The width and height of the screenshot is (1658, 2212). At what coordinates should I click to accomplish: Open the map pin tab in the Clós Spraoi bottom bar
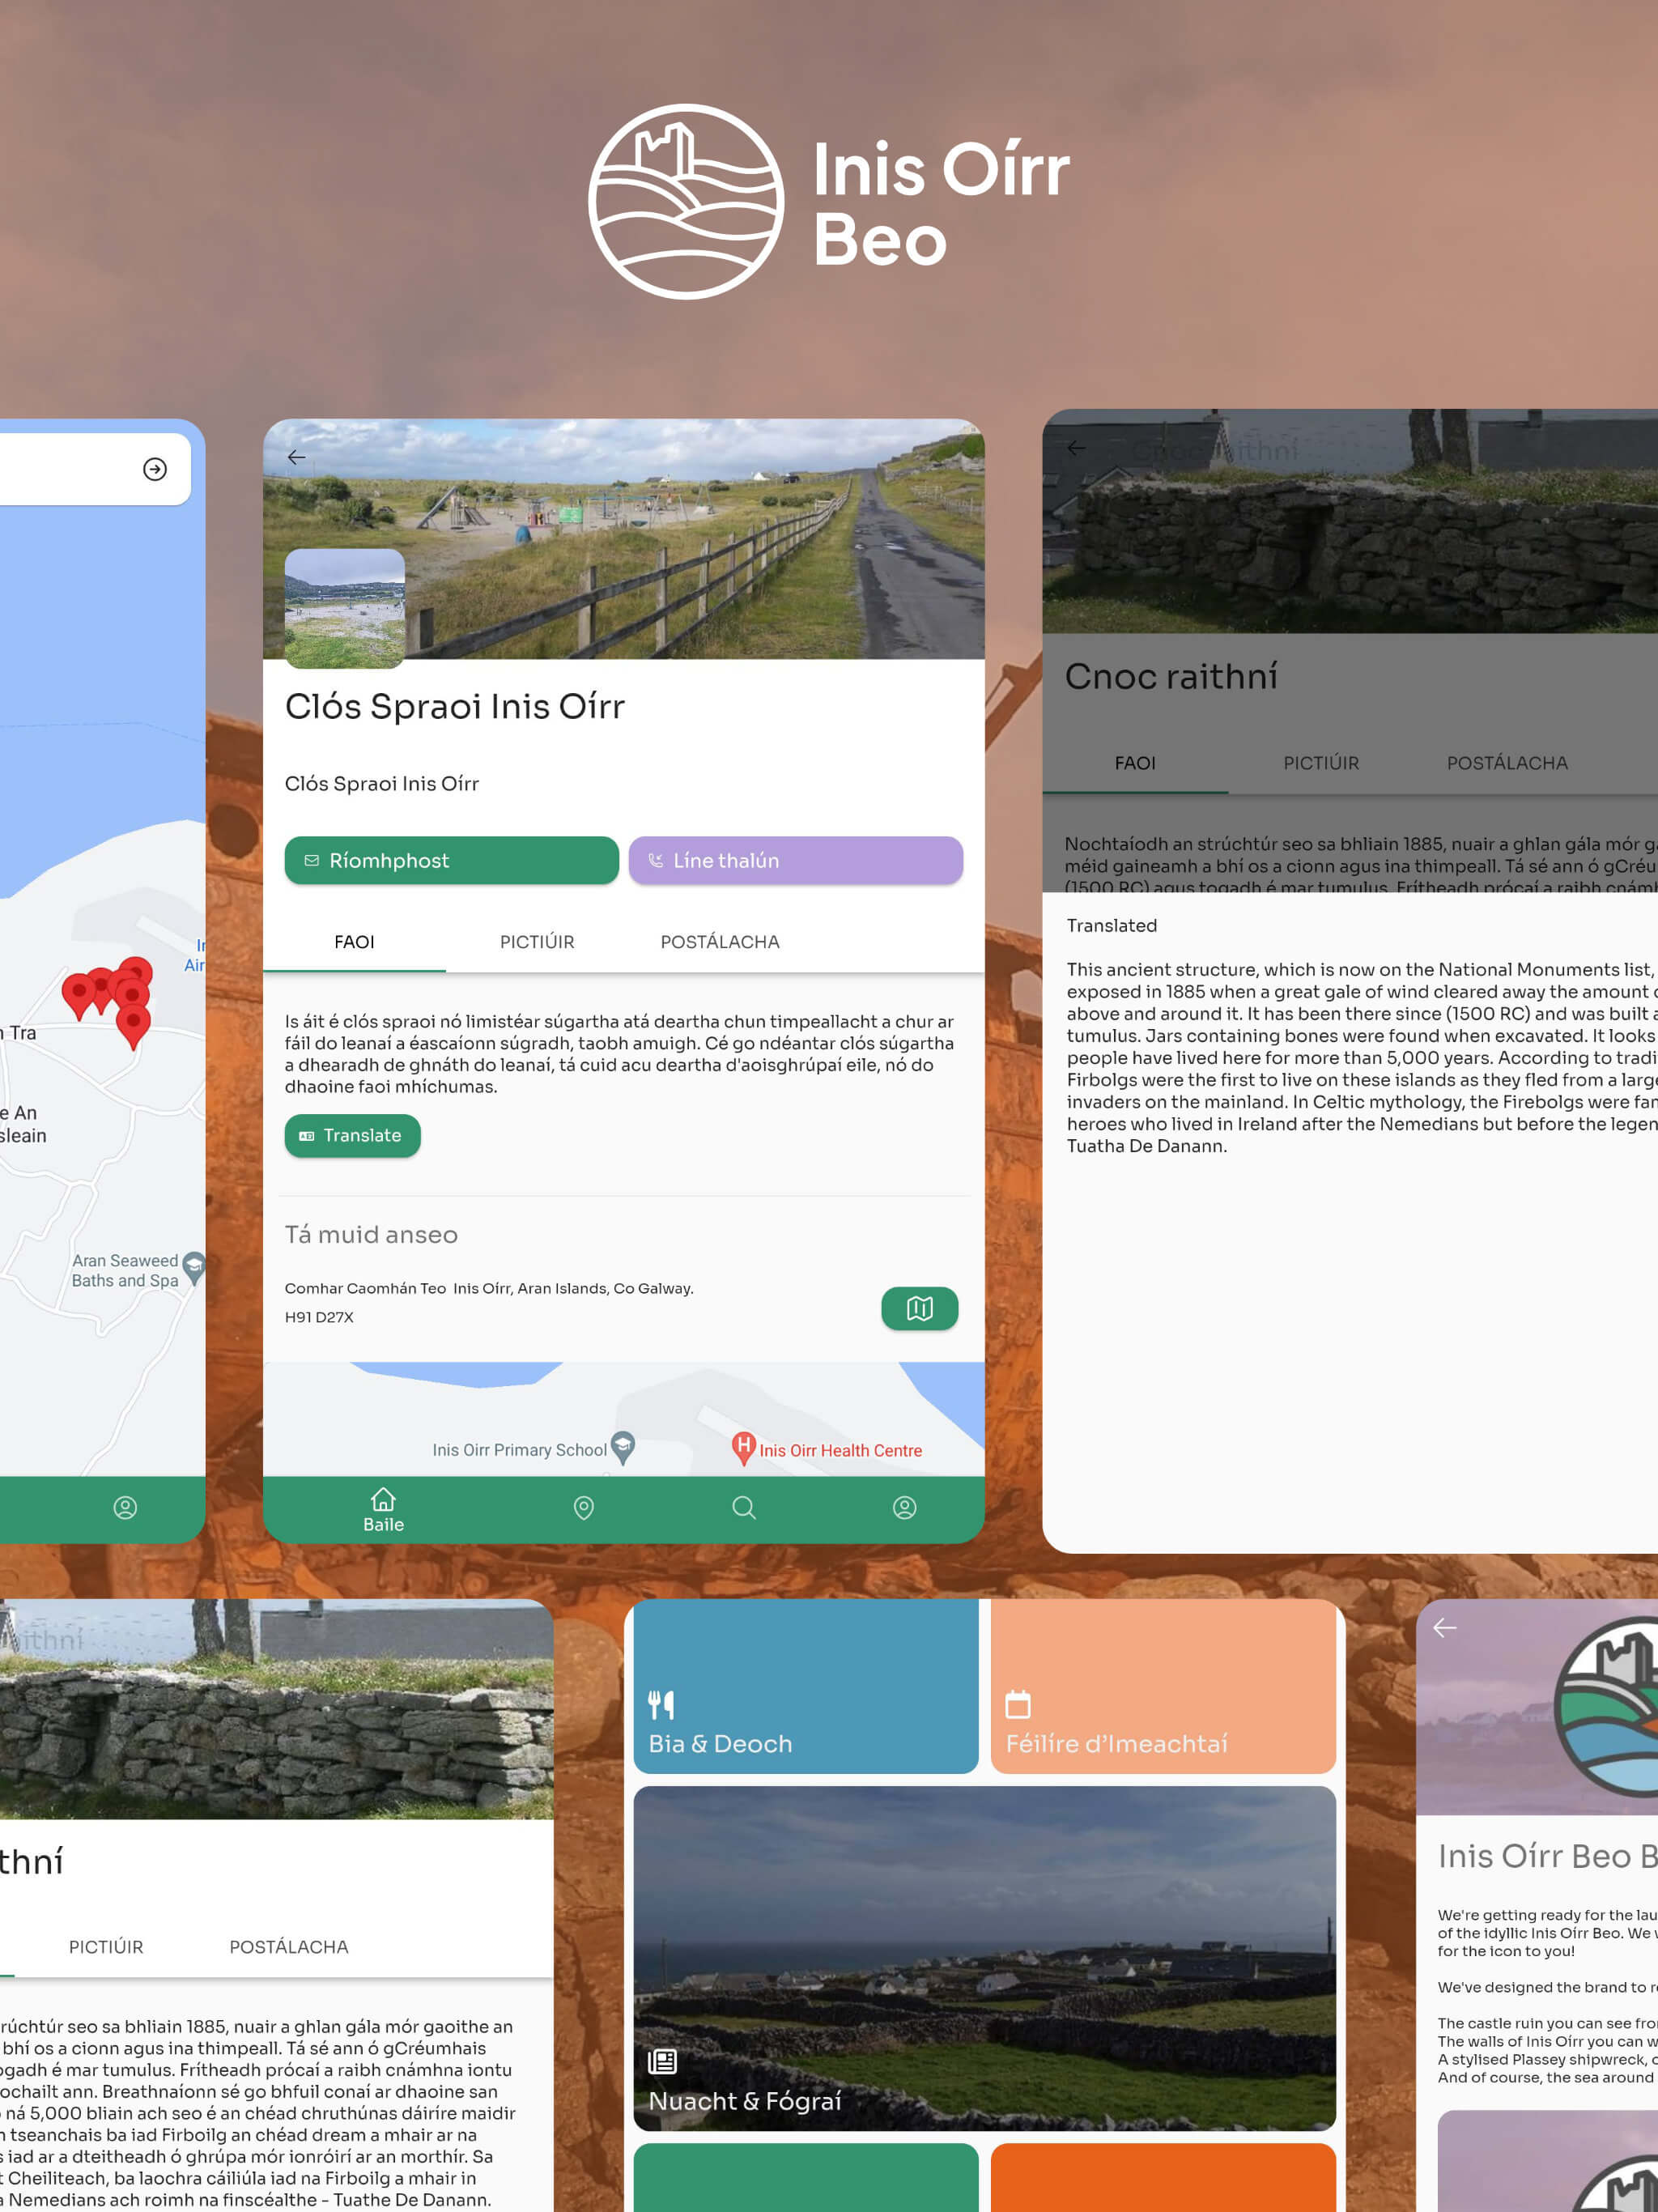584,1508
